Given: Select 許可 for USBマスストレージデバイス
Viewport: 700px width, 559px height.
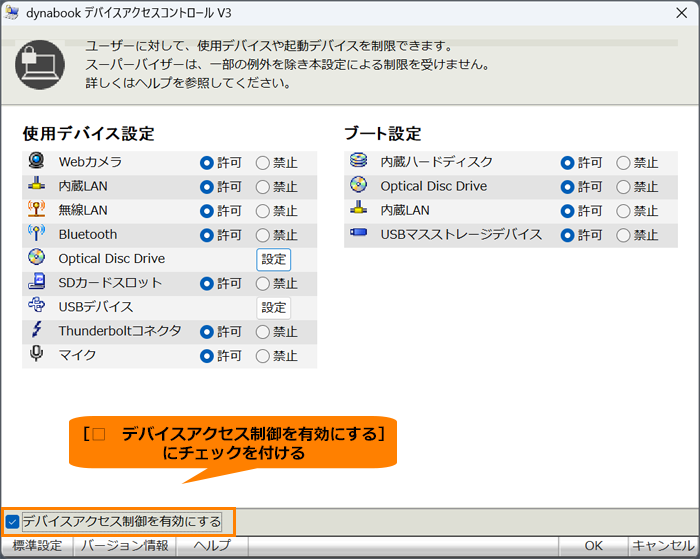Looking at the screenshot, I should pyautogui.click(x=567, y=235).
